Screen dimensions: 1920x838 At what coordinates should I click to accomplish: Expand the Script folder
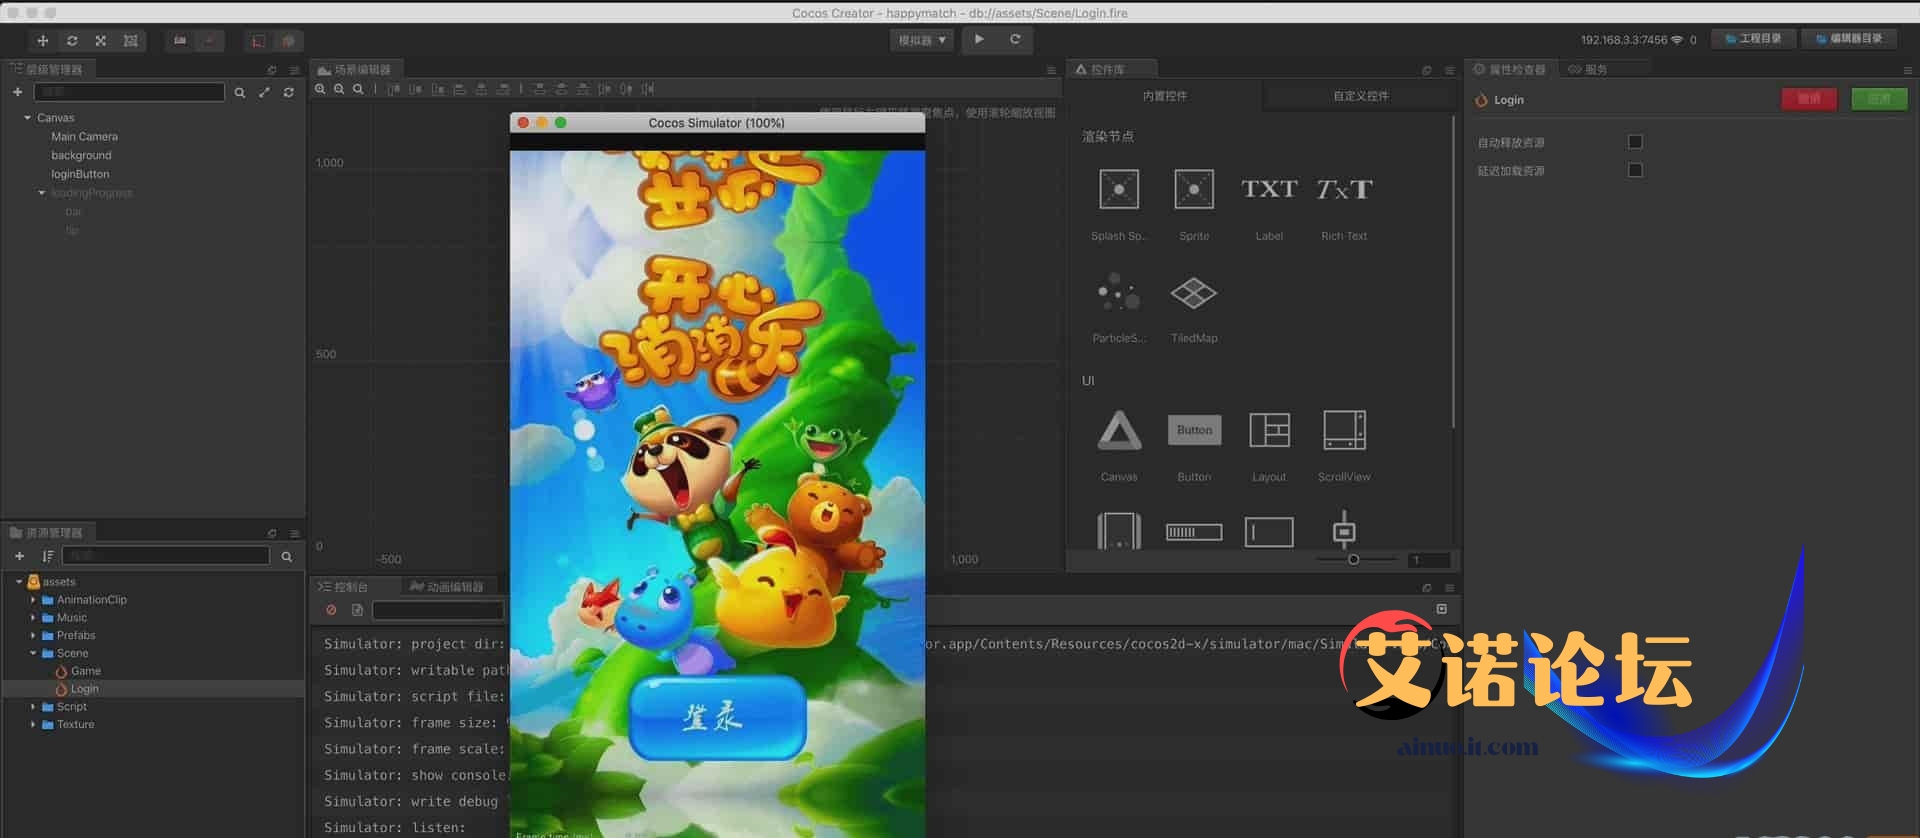point(33,707)
